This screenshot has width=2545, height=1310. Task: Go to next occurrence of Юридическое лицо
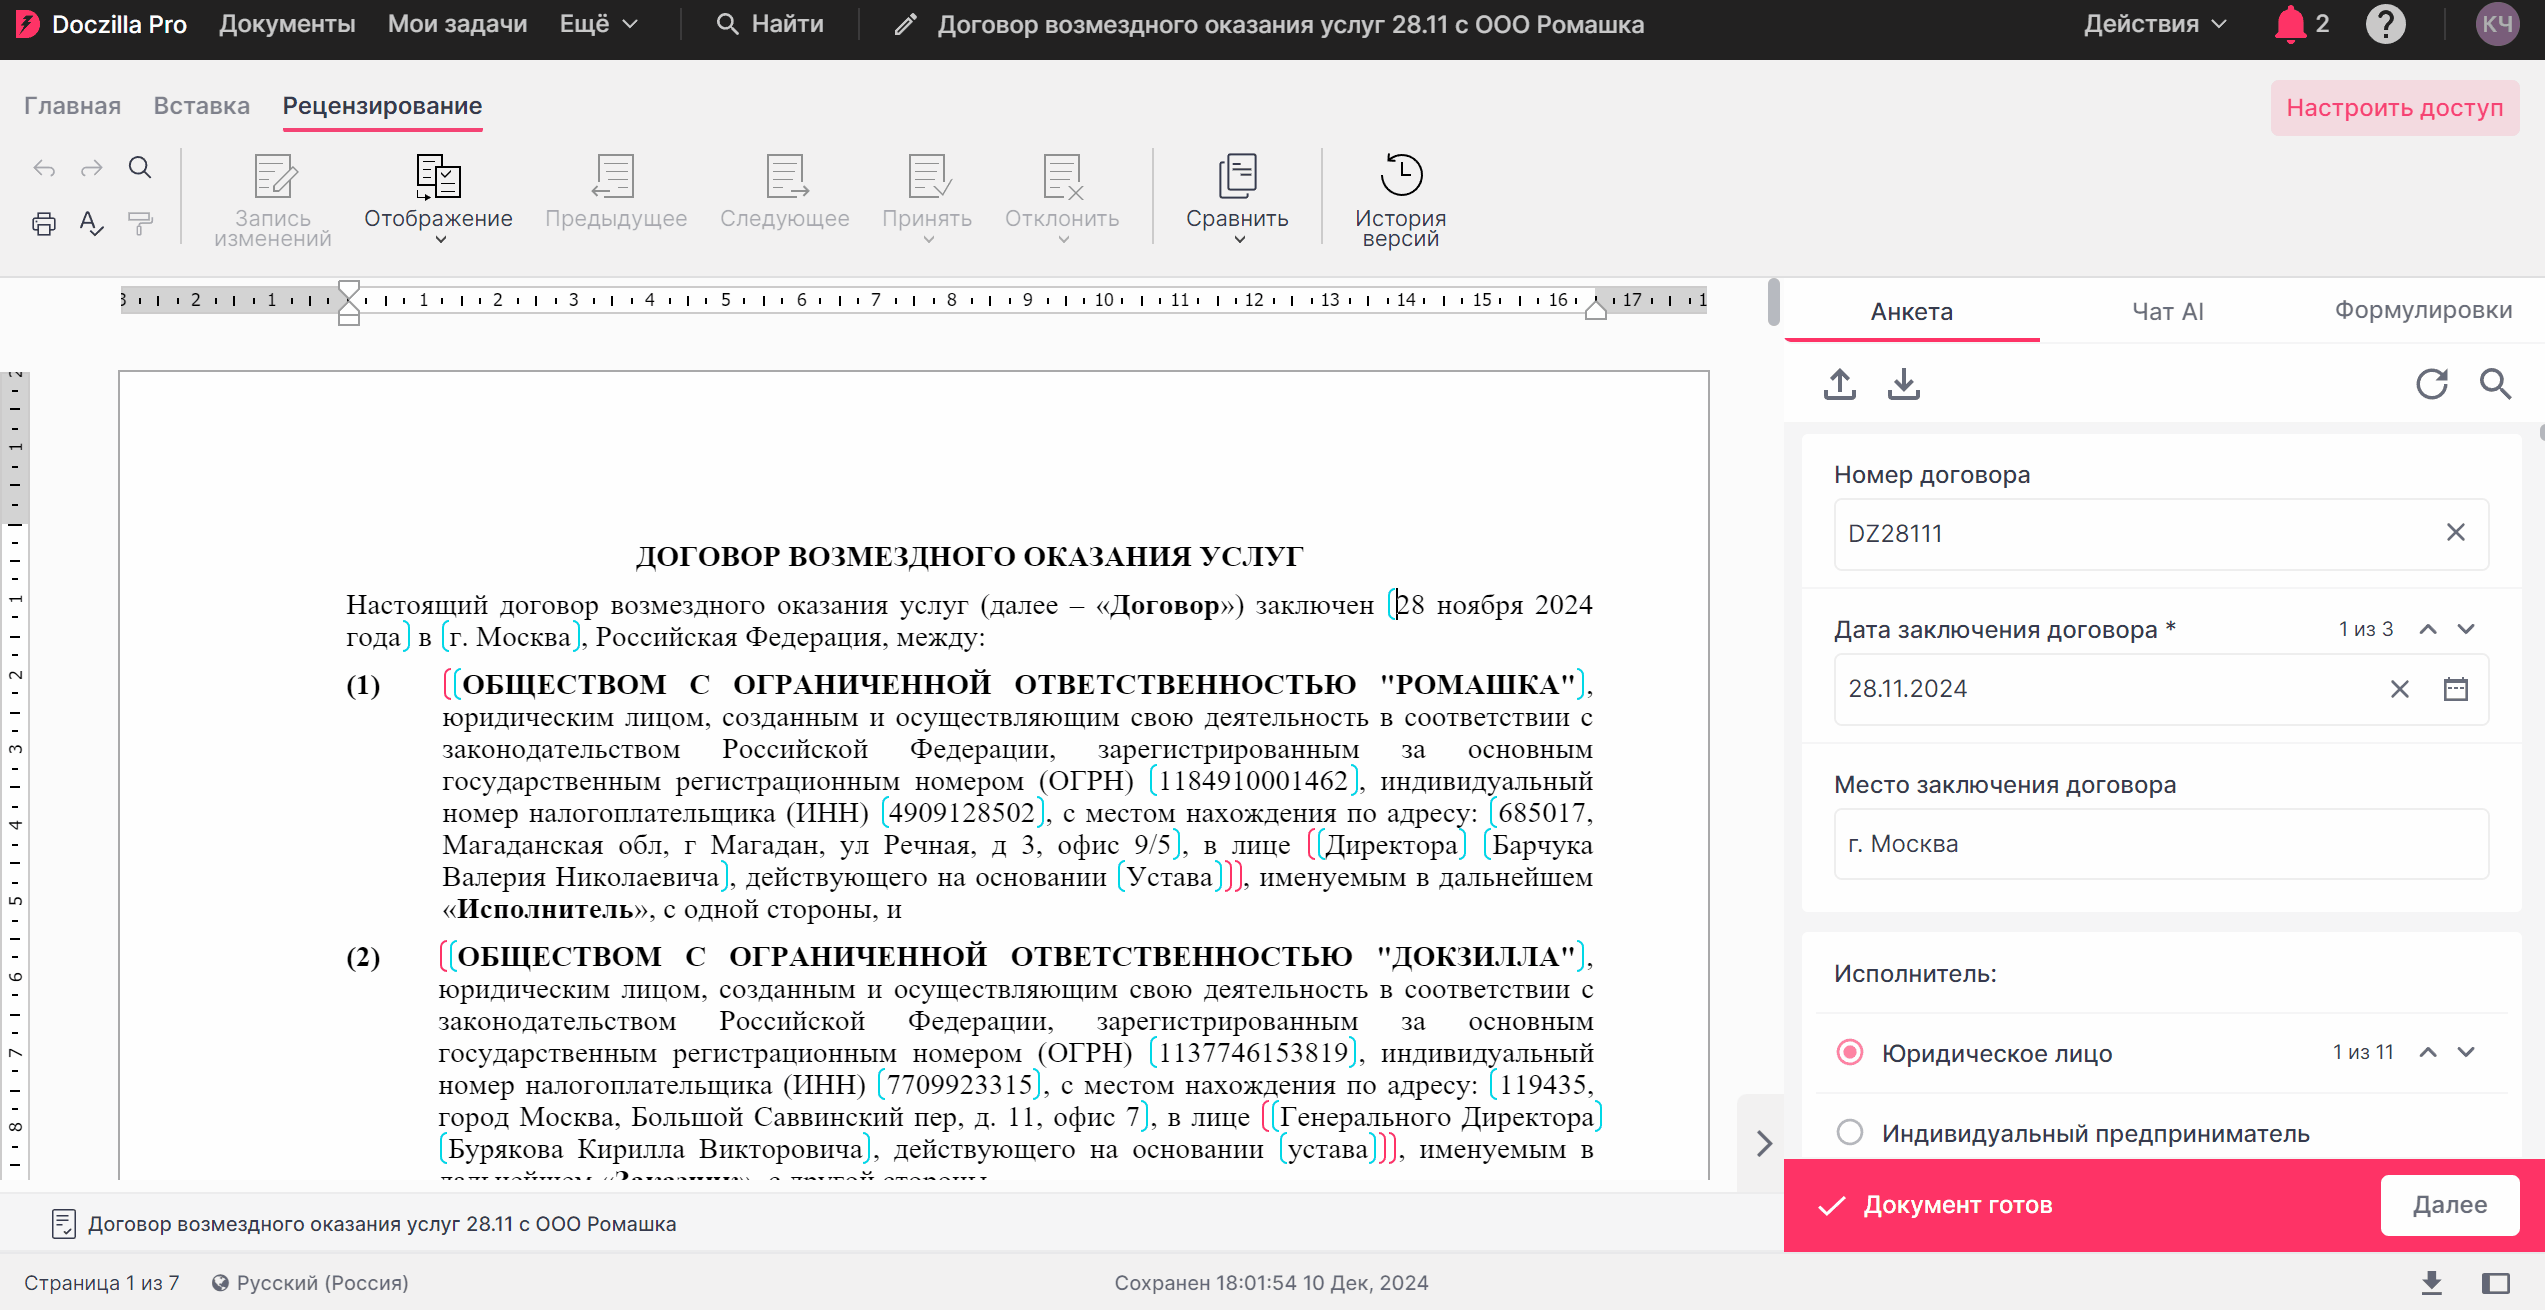2466,1052
